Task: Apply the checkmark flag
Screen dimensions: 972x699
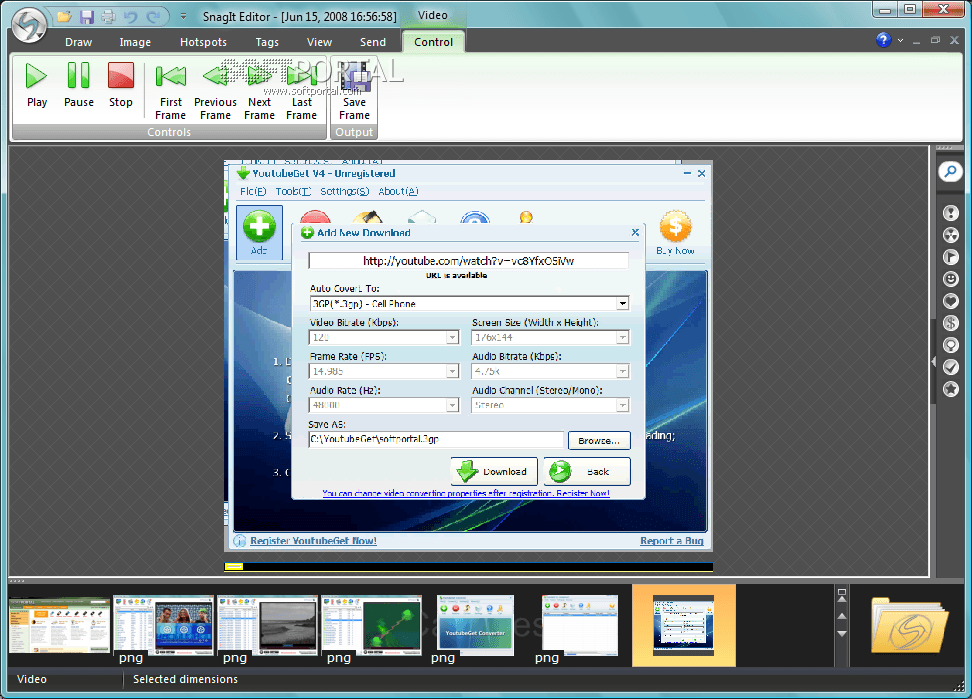Action: click(950, 367)
